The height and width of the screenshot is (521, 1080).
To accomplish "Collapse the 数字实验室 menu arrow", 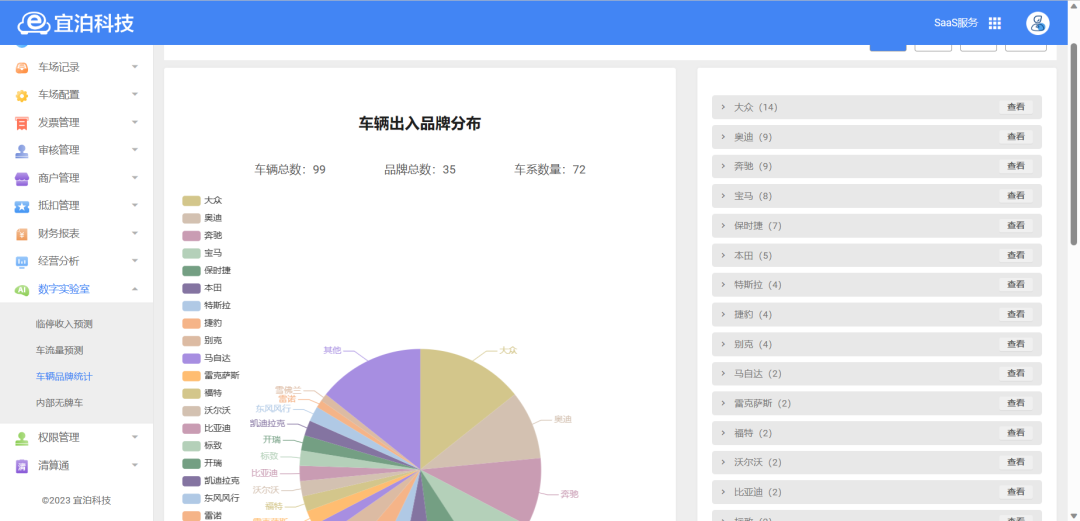I will click(x=135, y=289).
